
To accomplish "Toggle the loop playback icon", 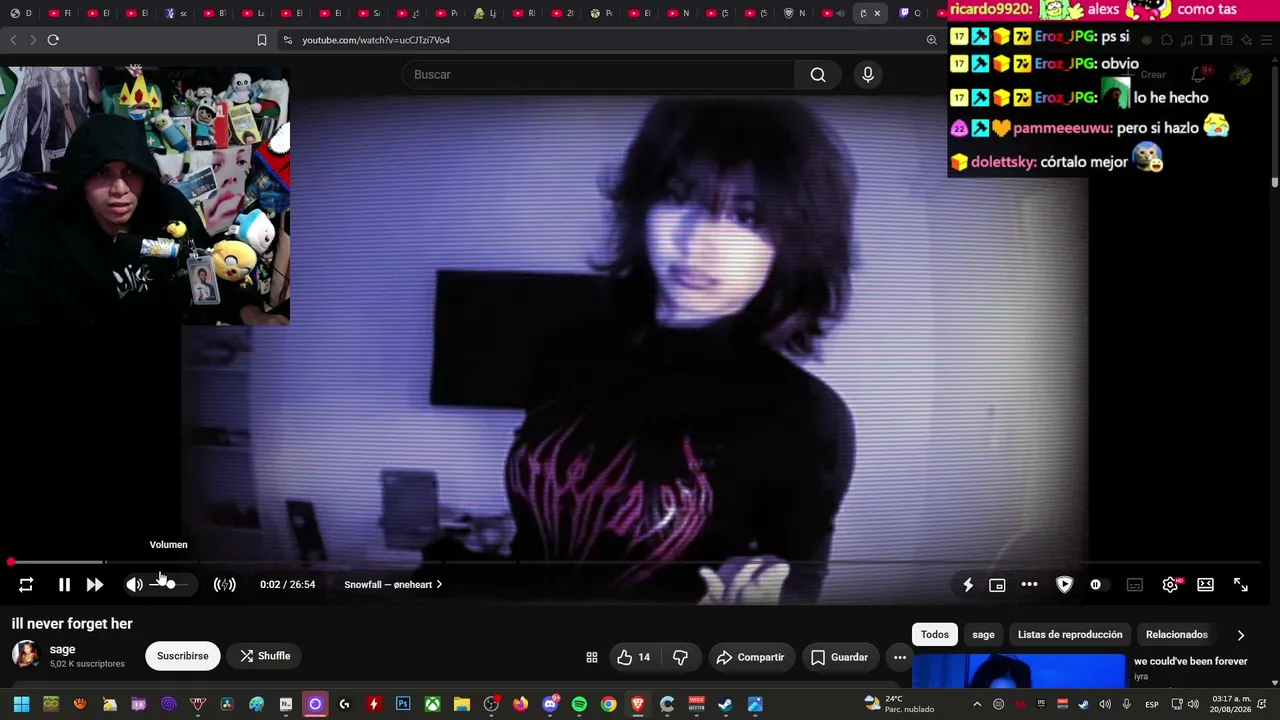I will (26, 585).
